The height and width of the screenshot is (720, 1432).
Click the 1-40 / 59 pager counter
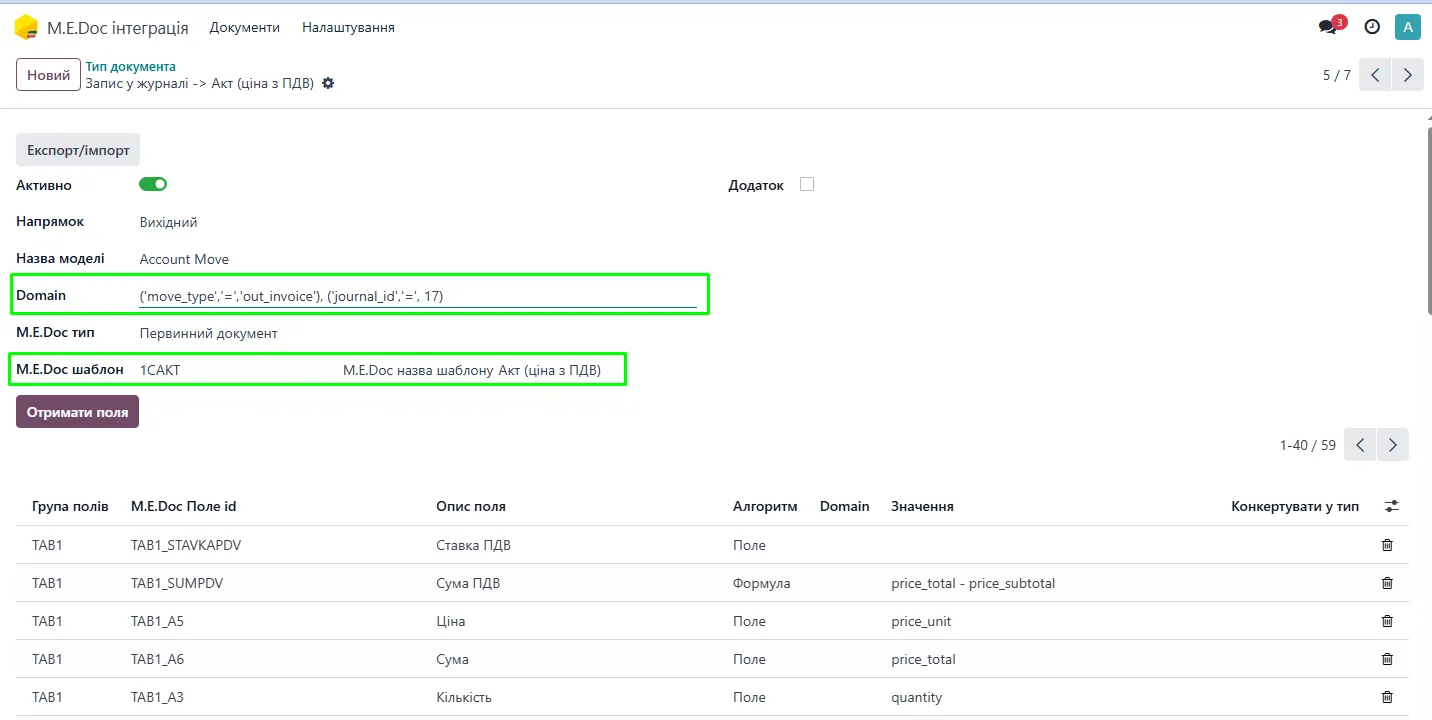1308,445
